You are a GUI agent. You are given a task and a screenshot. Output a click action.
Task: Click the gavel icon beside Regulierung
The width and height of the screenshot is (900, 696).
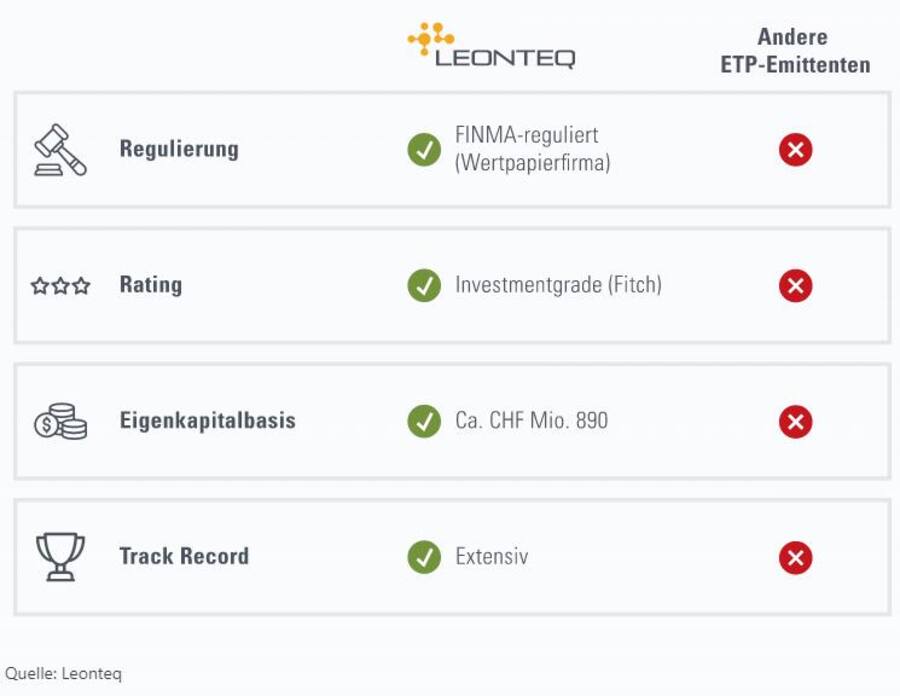tap(60, 150)
